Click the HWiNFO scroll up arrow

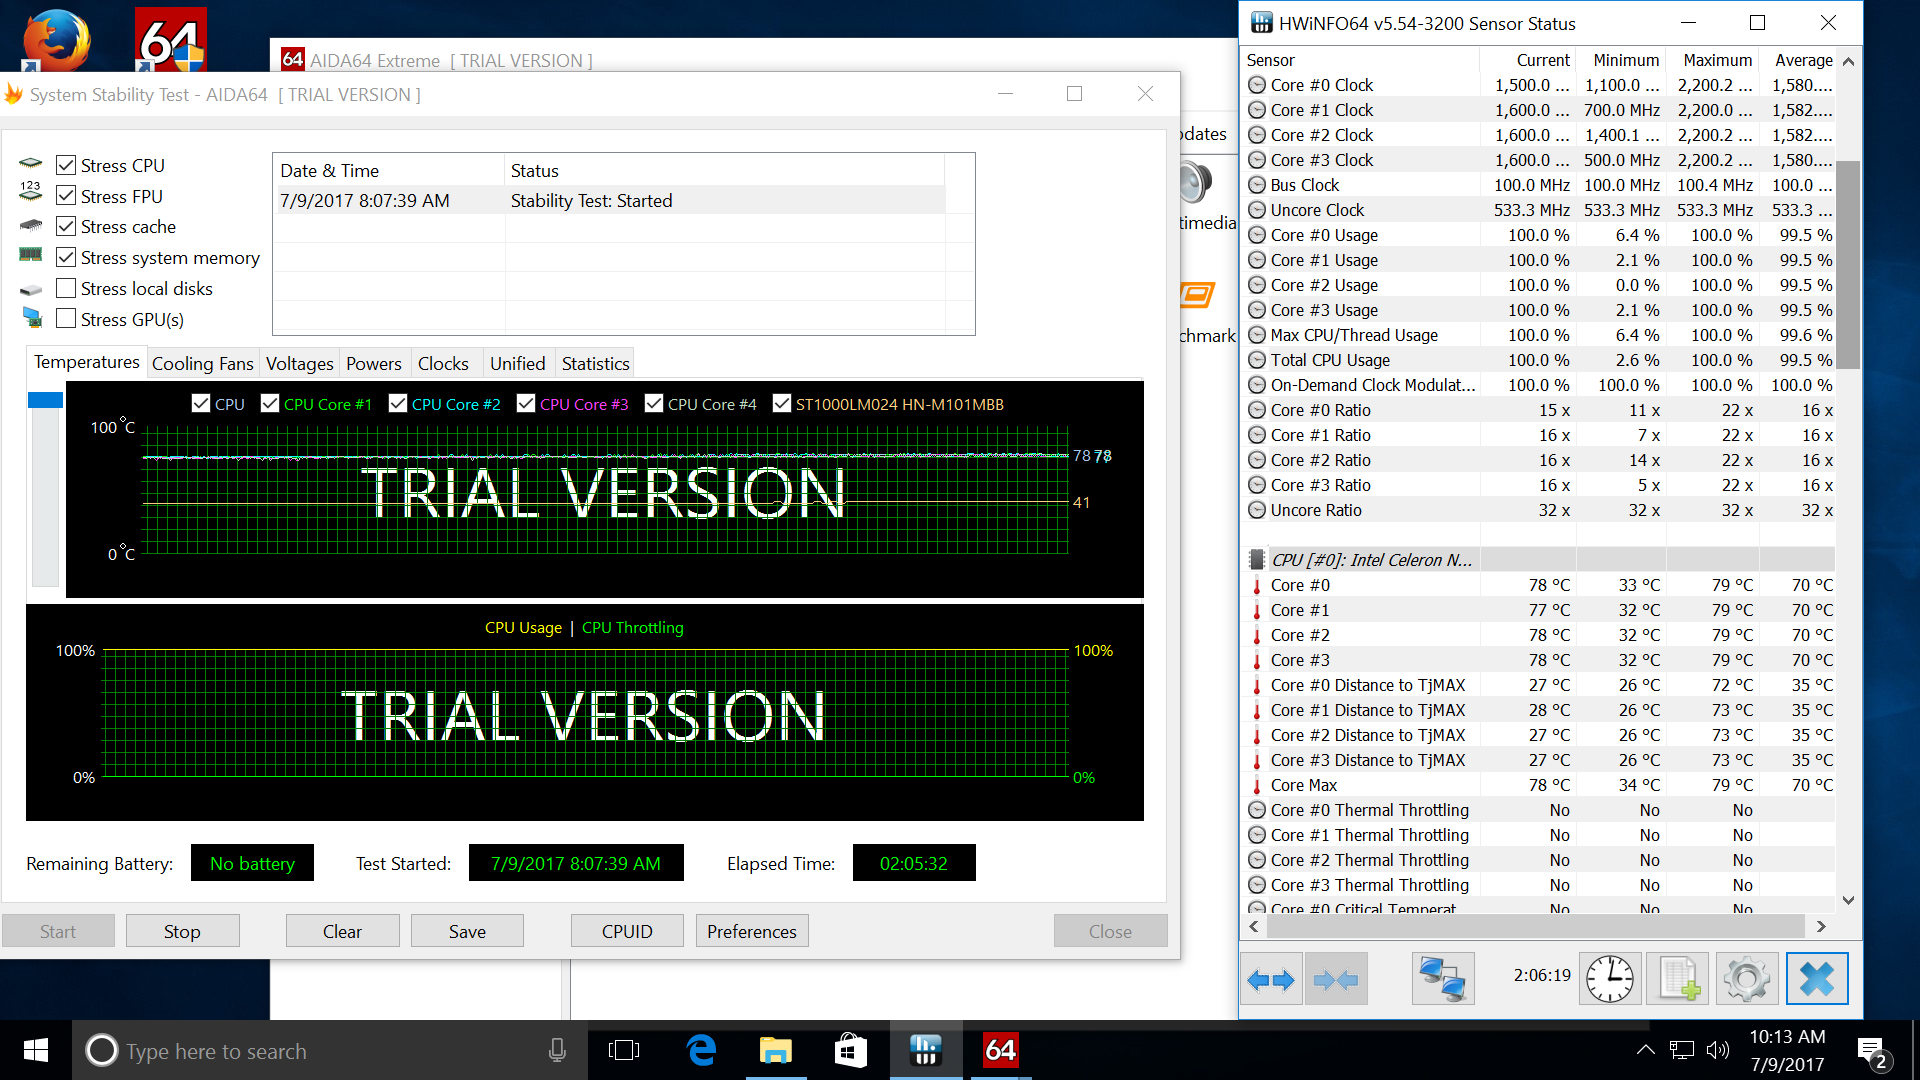tap(1848, 62)
